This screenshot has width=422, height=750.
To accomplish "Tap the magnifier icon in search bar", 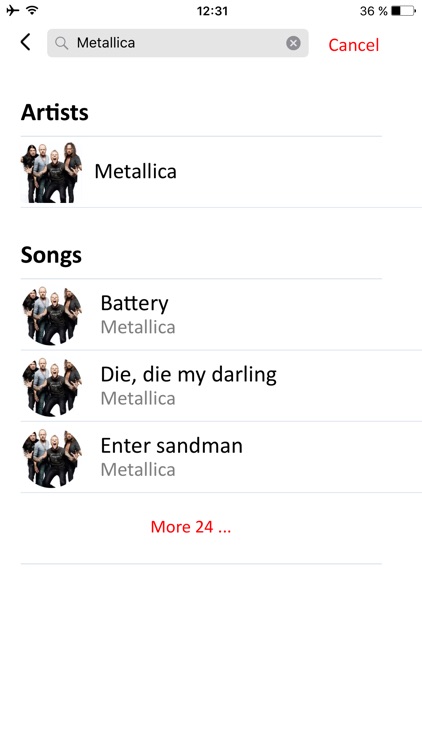I will click(x=61, y=44).
